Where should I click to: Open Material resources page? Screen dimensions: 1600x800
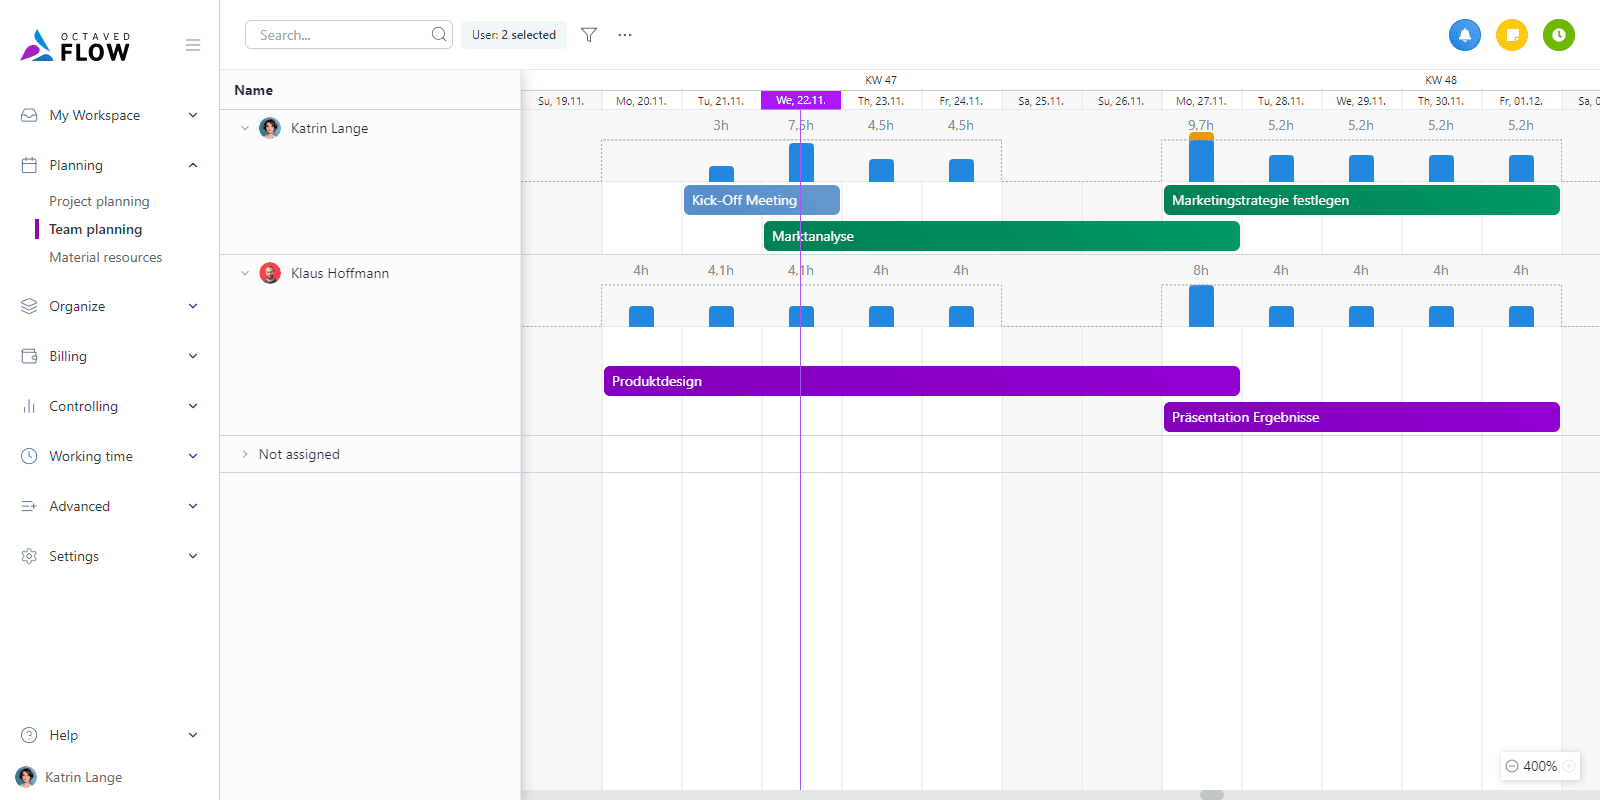pyautogui.click(x=105, y=257)
